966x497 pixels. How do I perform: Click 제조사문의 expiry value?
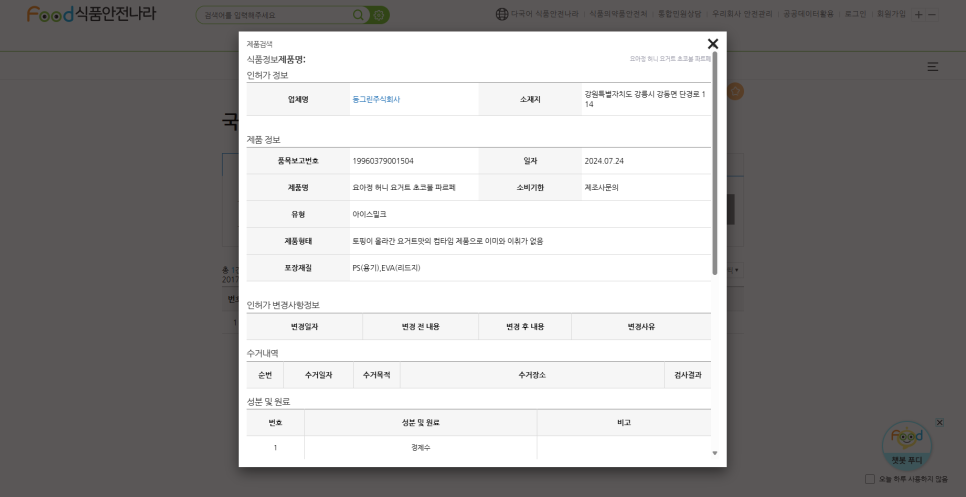click(x=601, y=188)
